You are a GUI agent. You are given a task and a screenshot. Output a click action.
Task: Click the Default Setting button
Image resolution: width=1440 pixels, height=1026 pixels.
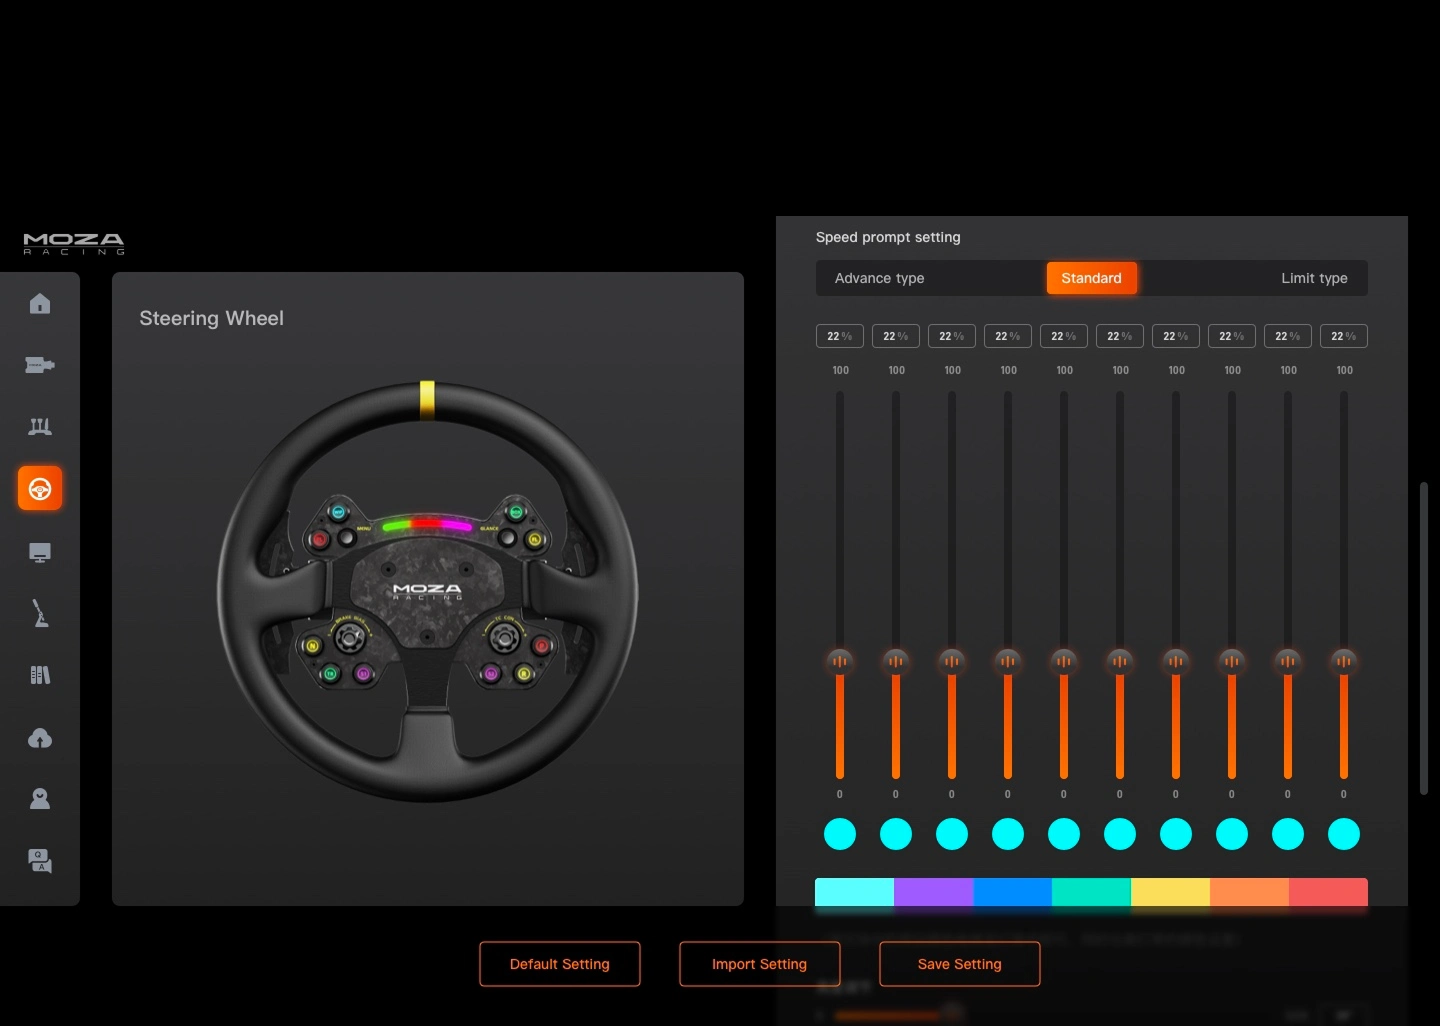(x=560, y=964)
